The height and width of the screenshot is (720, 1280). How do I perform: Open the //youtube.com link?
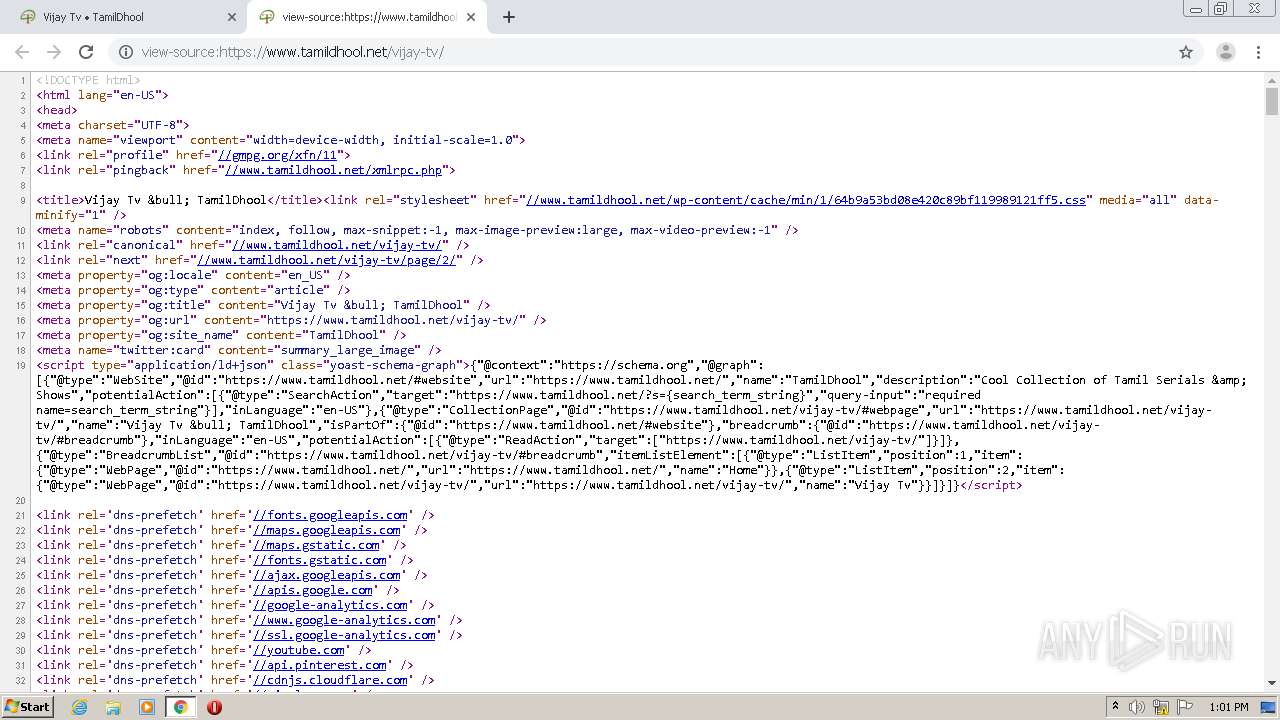[298, 650]
